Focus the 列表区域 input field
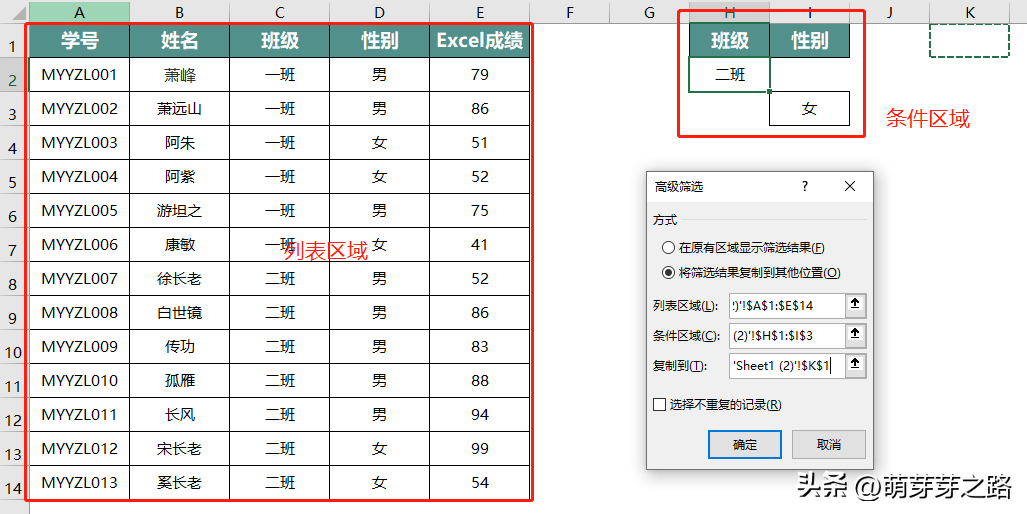Image resolution: width=1027 pixels, height=514 pixels. point(787,306)
